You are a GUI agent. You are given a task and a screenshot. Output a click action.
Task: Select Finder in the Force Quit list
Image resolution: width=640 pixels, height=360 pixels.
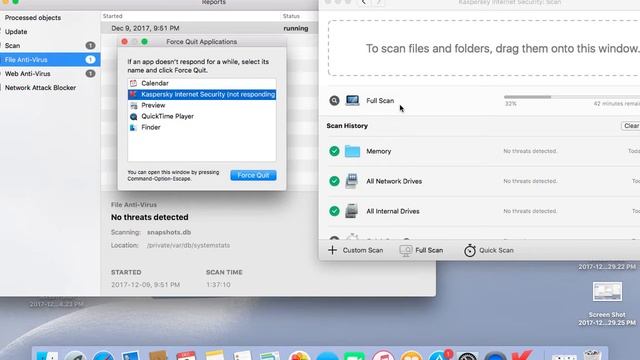(x=151, y=127)
